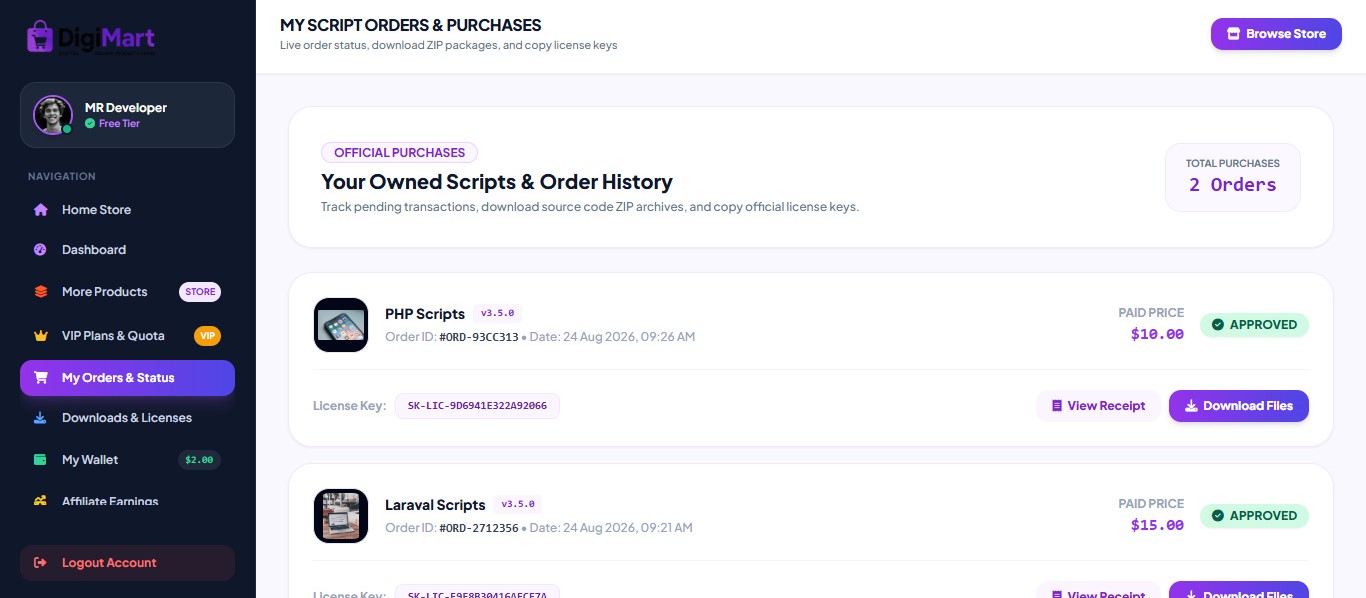Copy the SK-LIC-9D6941E322A92066 license key
Image resolution: width=1366 pixels, height=598 pixels.
click(477, 406)
